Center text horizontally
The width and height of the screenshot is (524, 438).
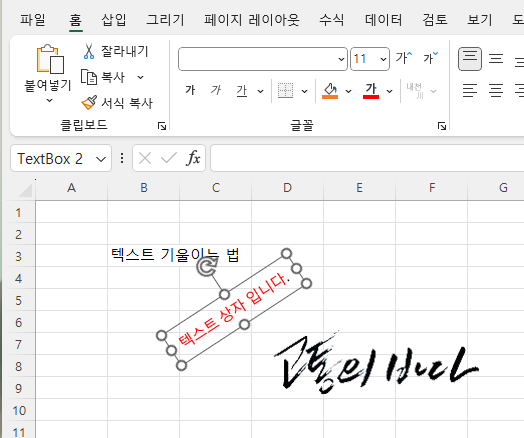point(496,90)
